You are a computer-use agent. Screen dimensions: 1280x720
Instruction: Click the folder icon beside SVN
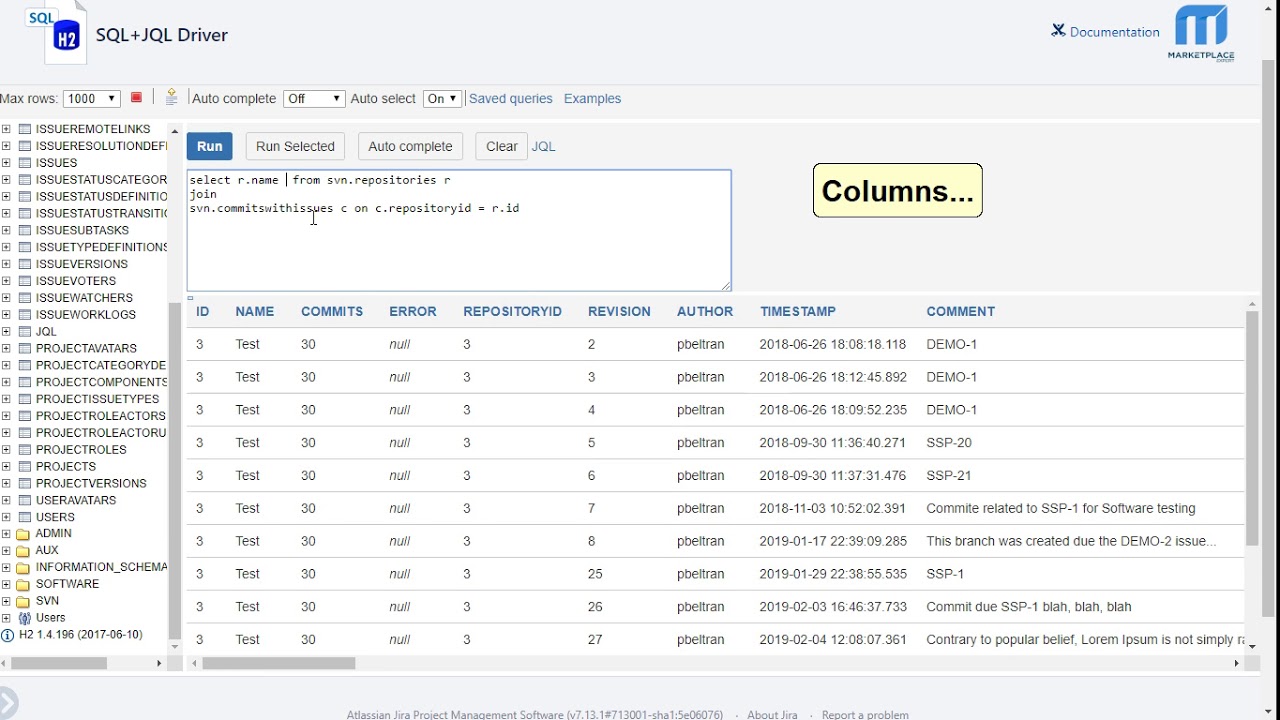click(24, 601)
